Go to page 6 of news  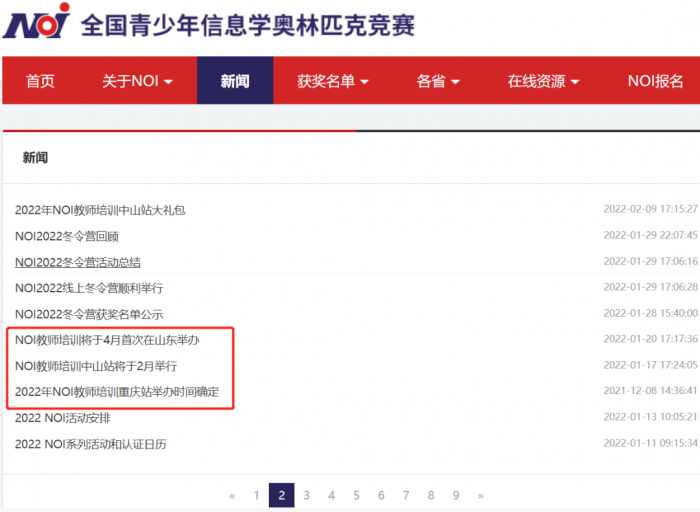(x=381, y=495)
